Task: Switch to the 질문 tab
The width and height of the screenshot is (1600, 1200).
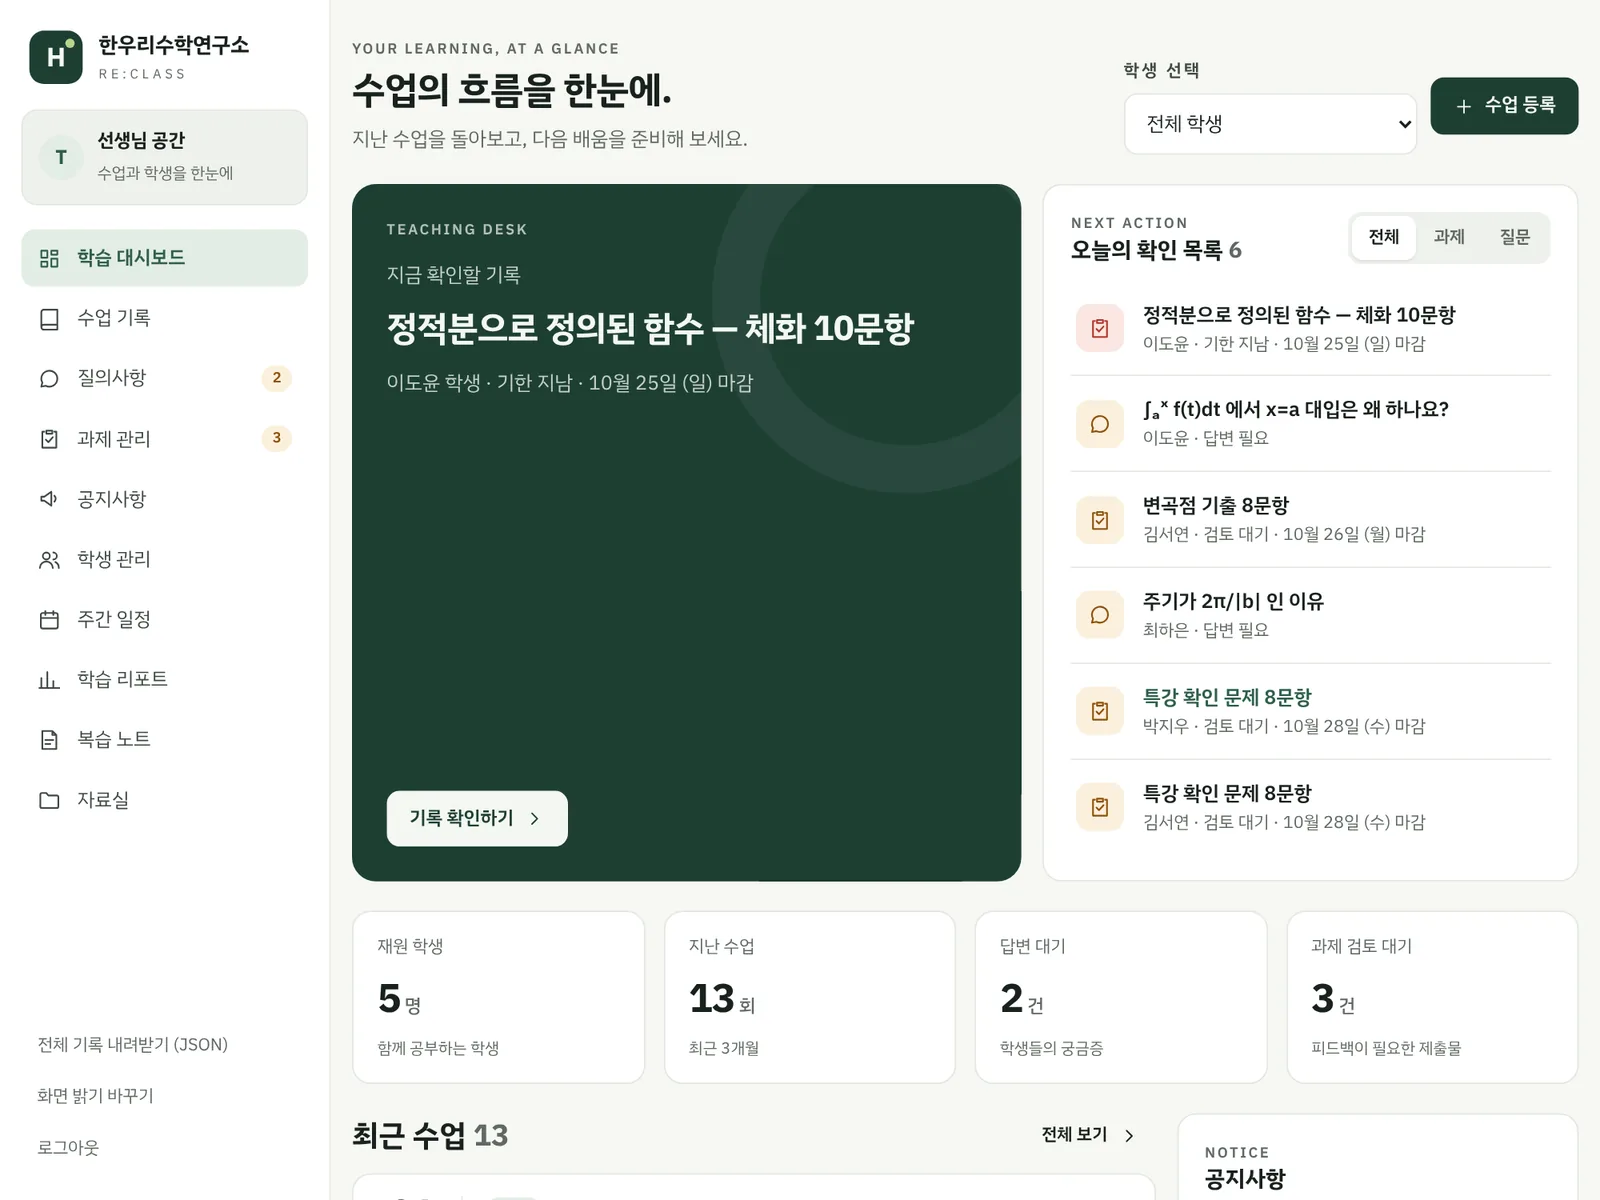Action: 1515,237
